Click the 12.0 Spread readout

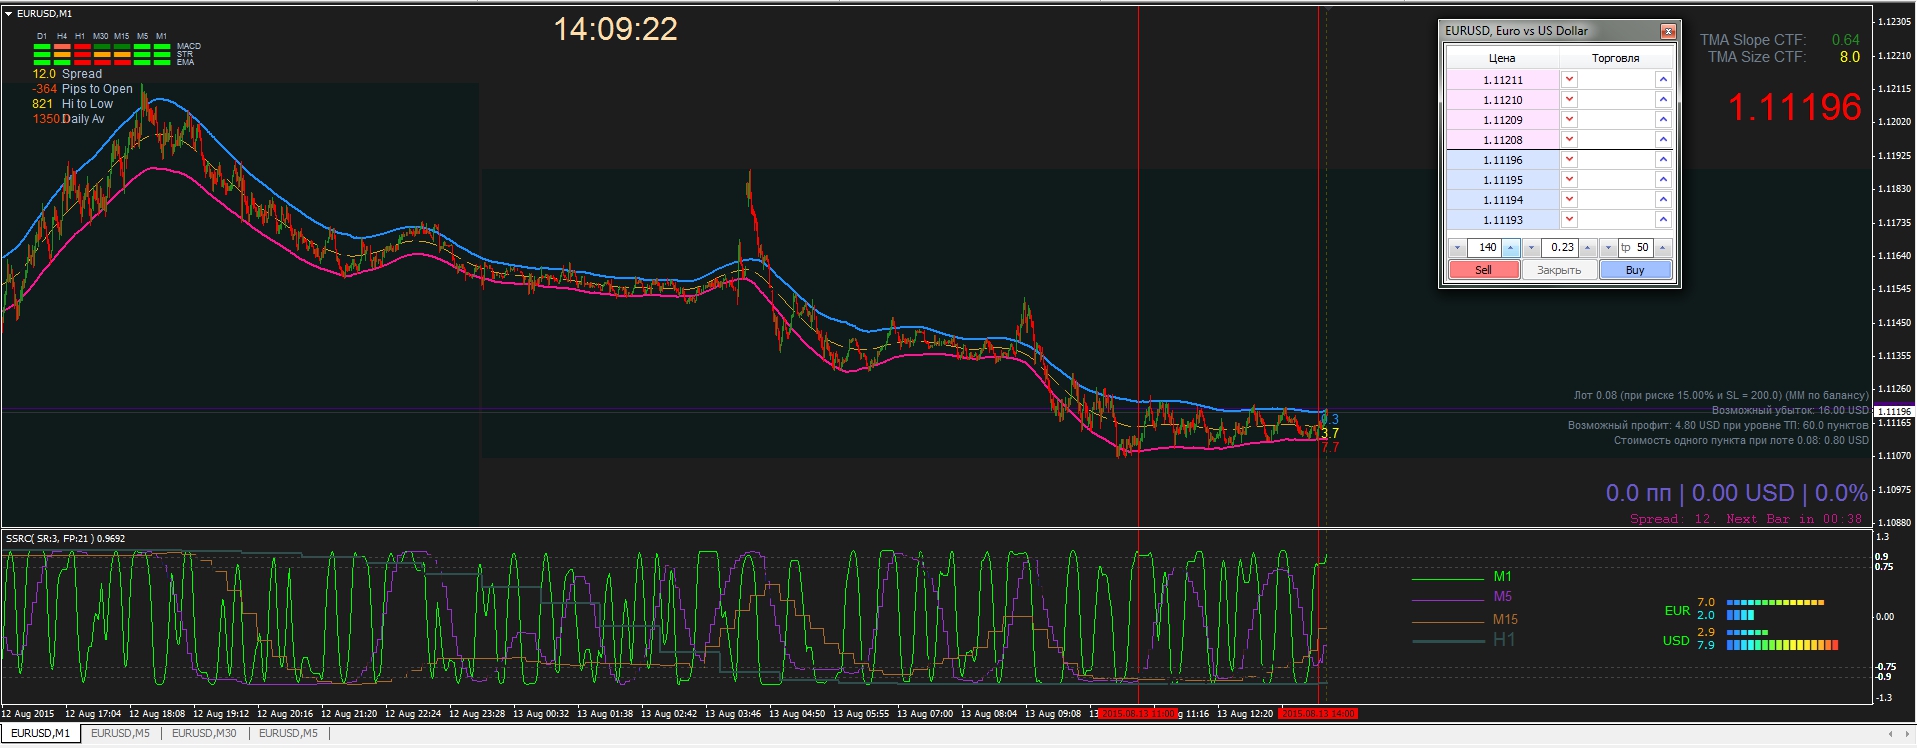67,74
